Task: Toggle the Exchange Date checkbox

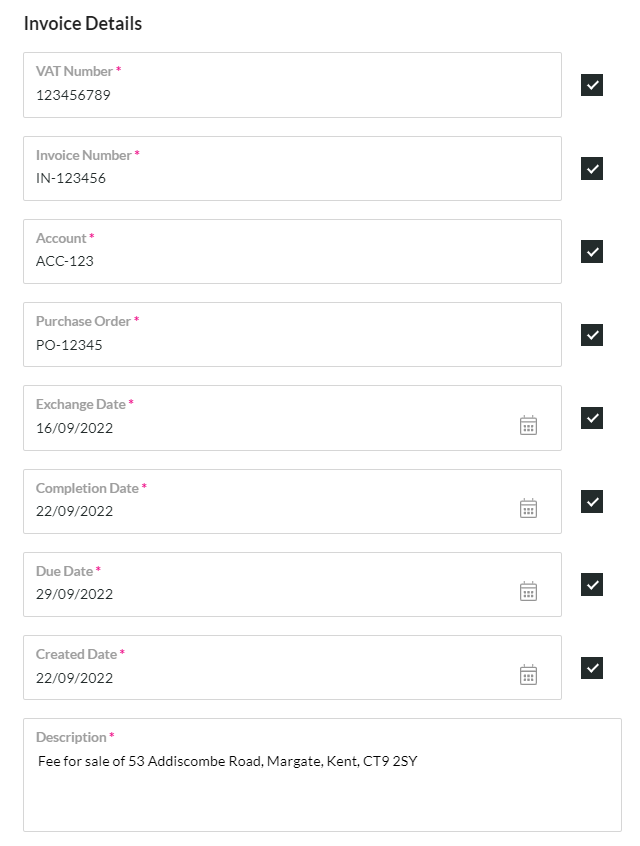Action: tap(591, 418)
